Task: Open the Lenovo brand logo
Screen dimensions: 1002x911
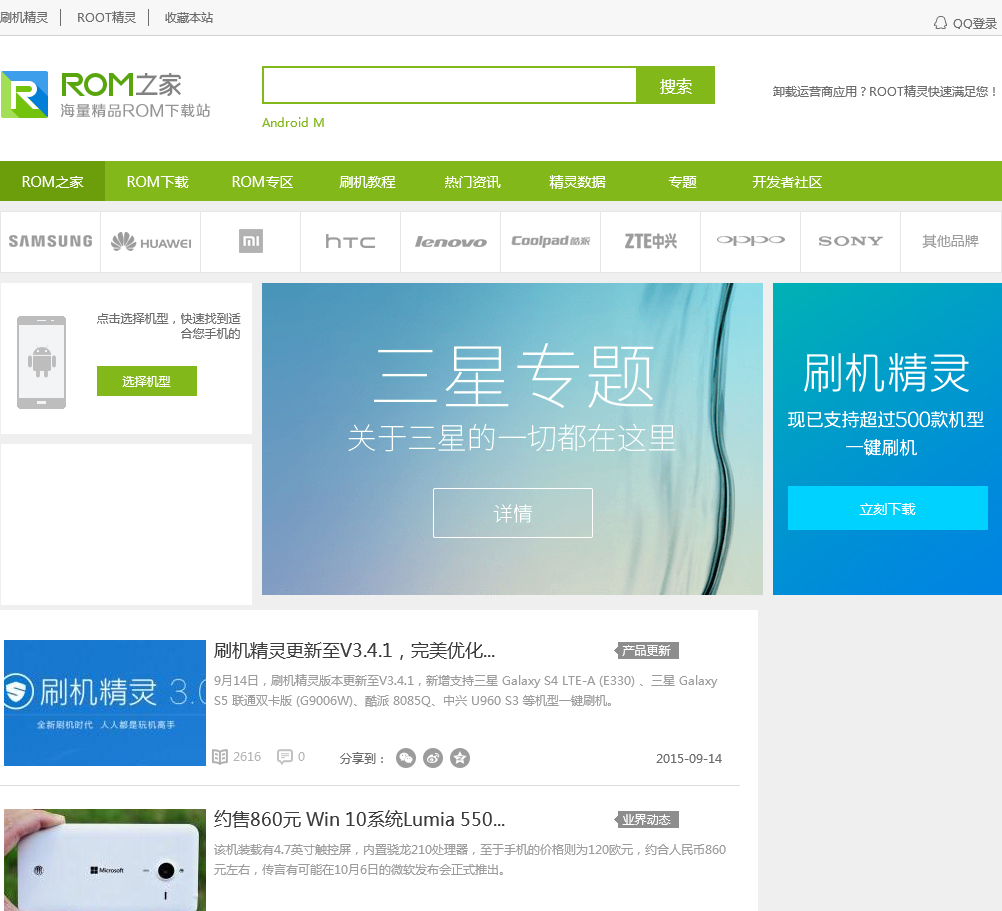Action: 451,242
